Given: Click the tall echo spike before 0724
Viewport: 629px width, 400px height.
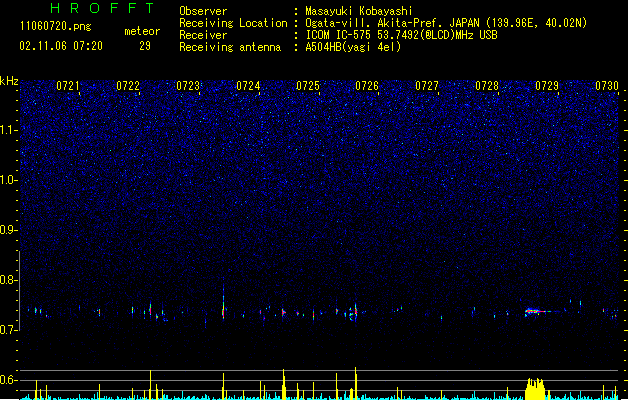Looking at the screenshot, I should 223,302.
